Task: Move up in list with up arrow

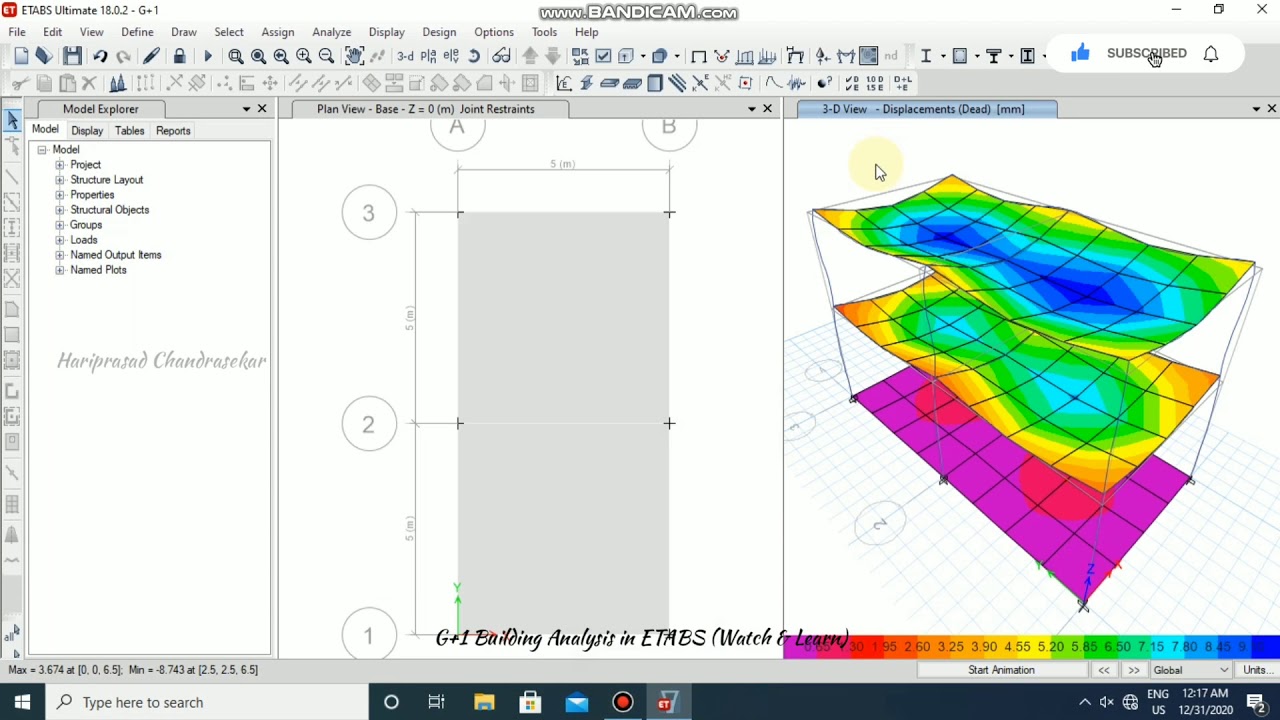Action: click(530, 57)
